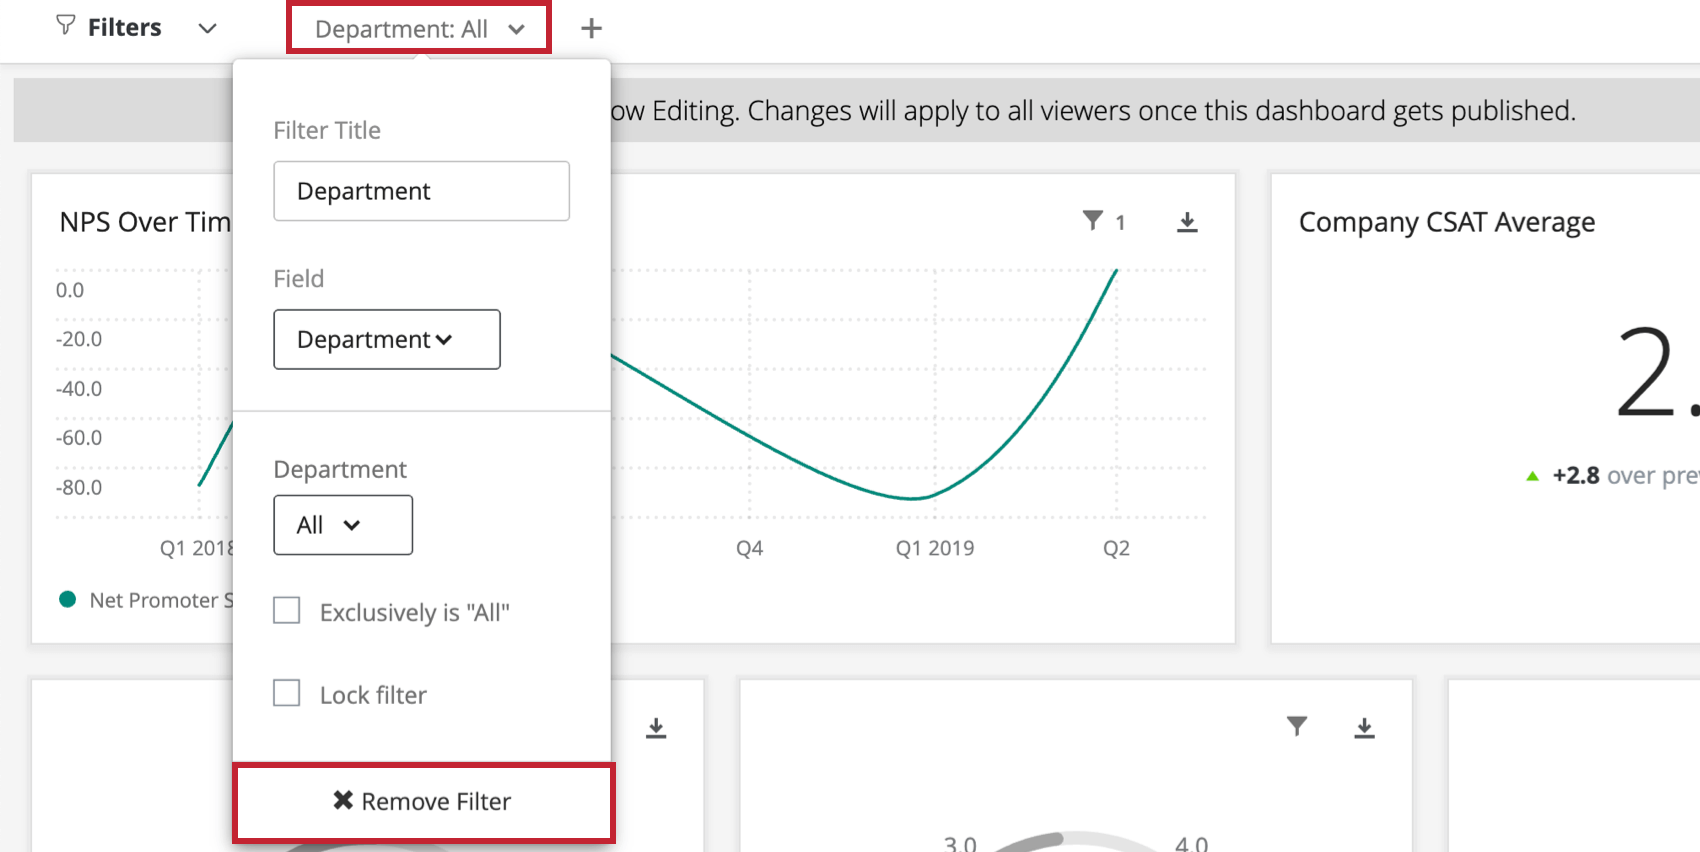The image size is (1700, 852).
Task: Click the Filters funnel icon
Action: point(65,26)
